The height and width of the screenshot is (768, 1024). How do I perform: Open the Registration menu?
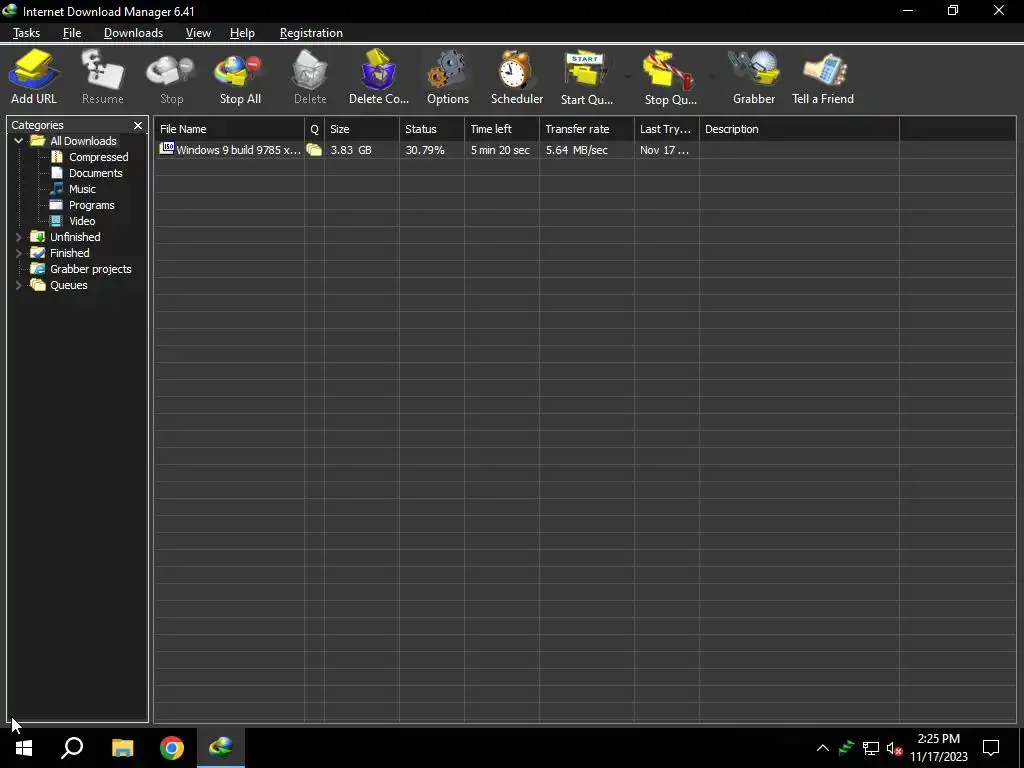(x=311, y=33)
